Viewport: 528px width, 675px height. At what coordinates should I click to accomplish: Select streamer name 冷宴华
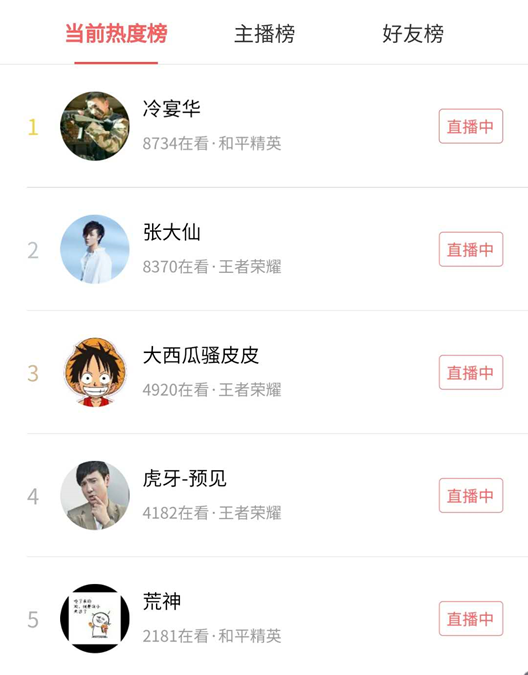(x=171, y=108)
